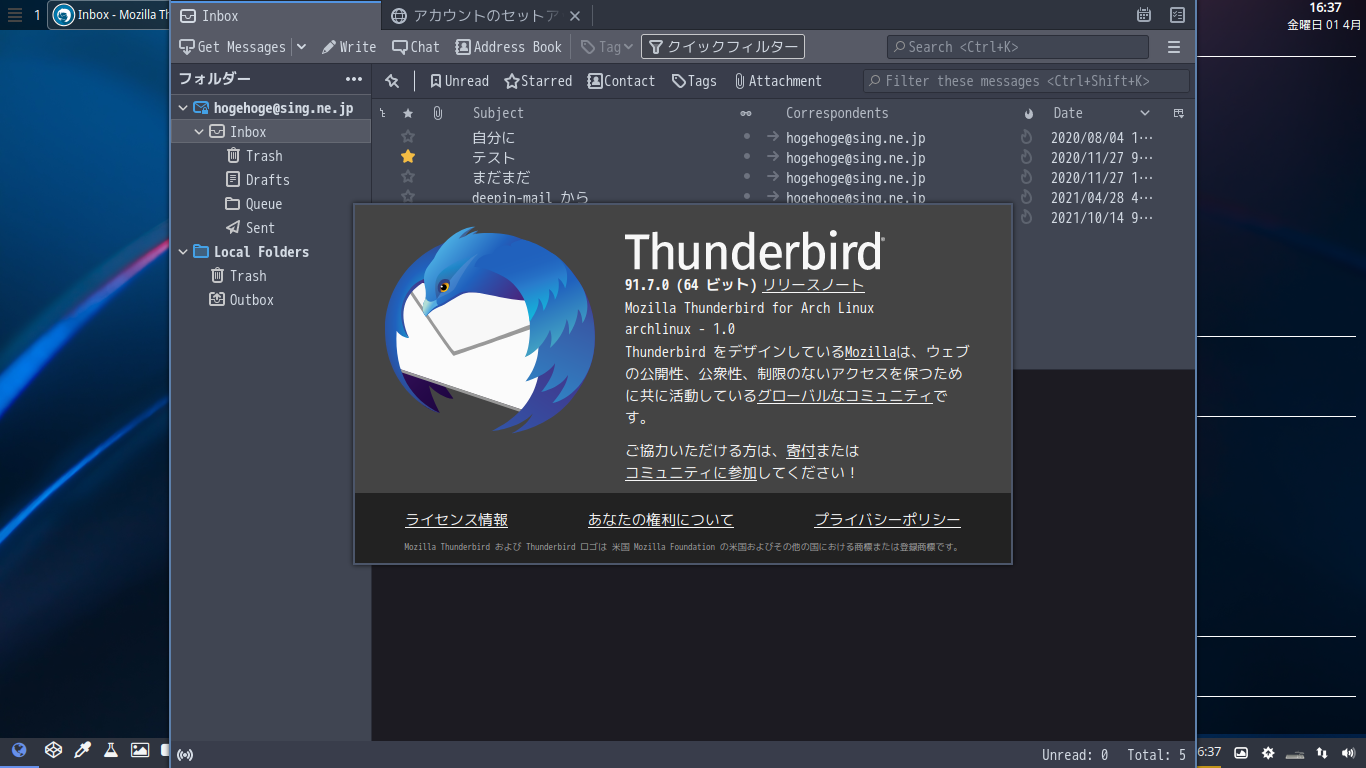Select the Inbox folder

coord(271,132)
